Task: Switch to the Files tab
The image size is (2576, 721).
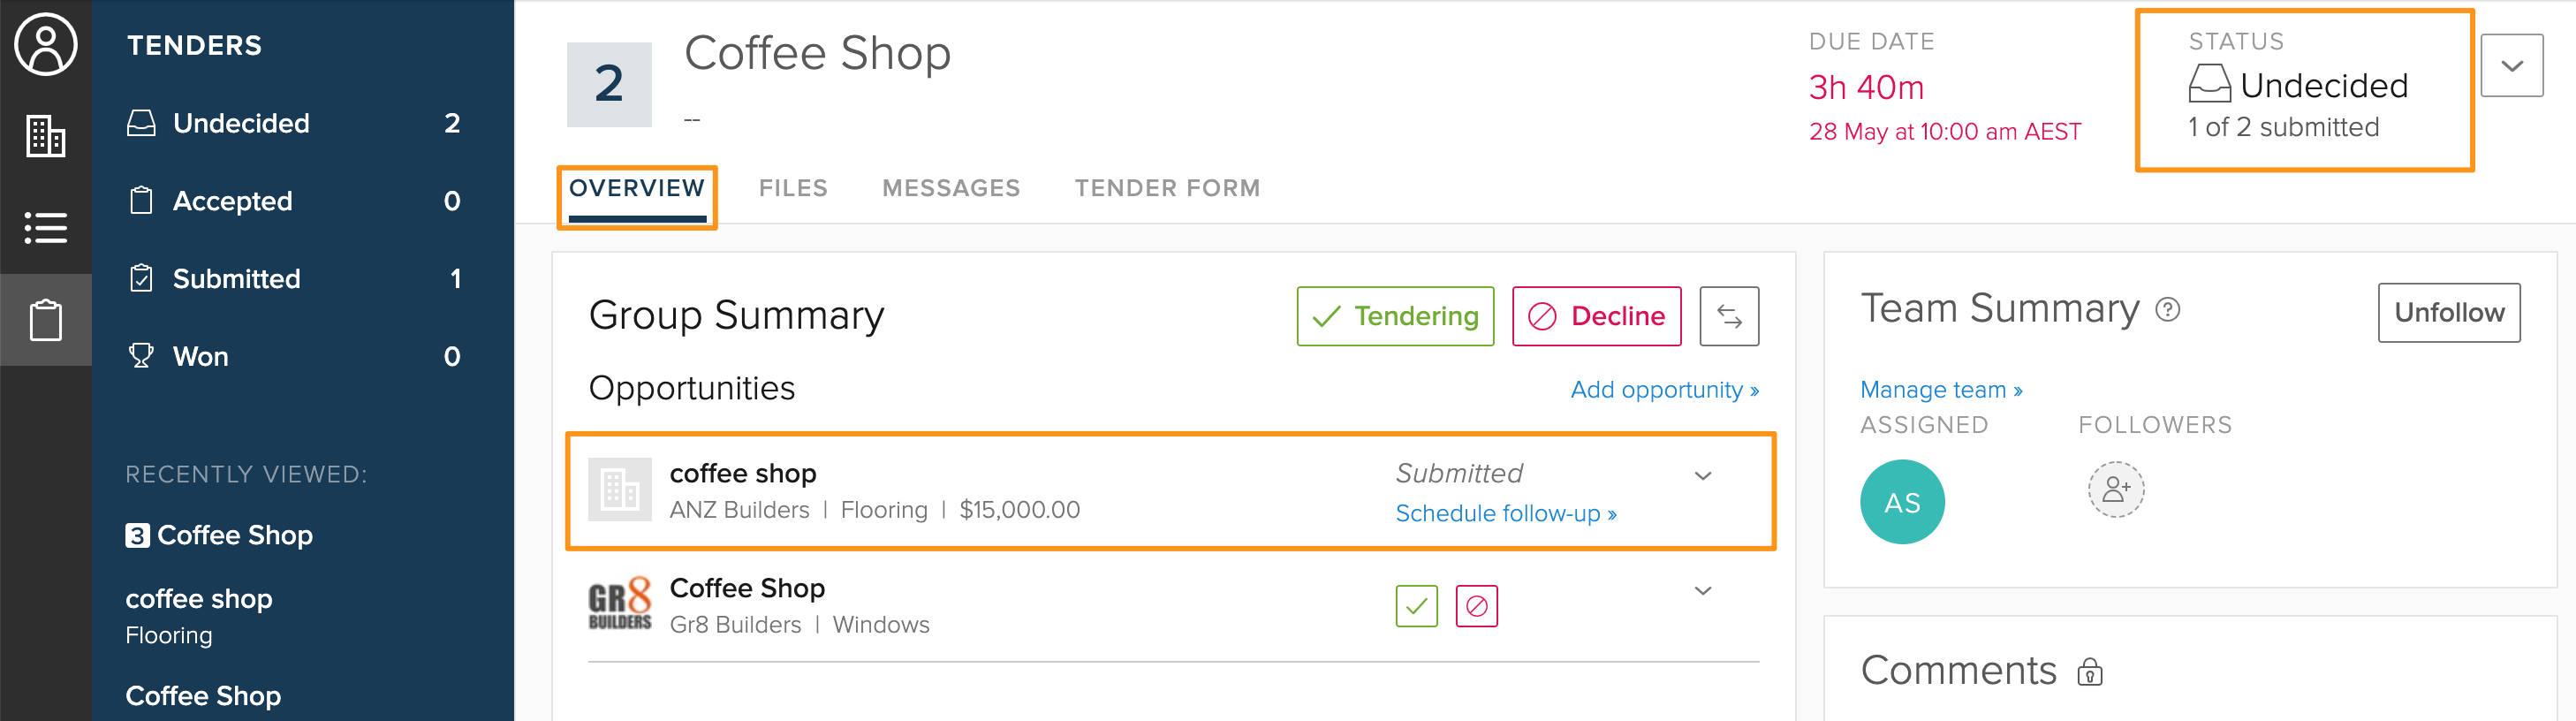Action: click(793, 188)
